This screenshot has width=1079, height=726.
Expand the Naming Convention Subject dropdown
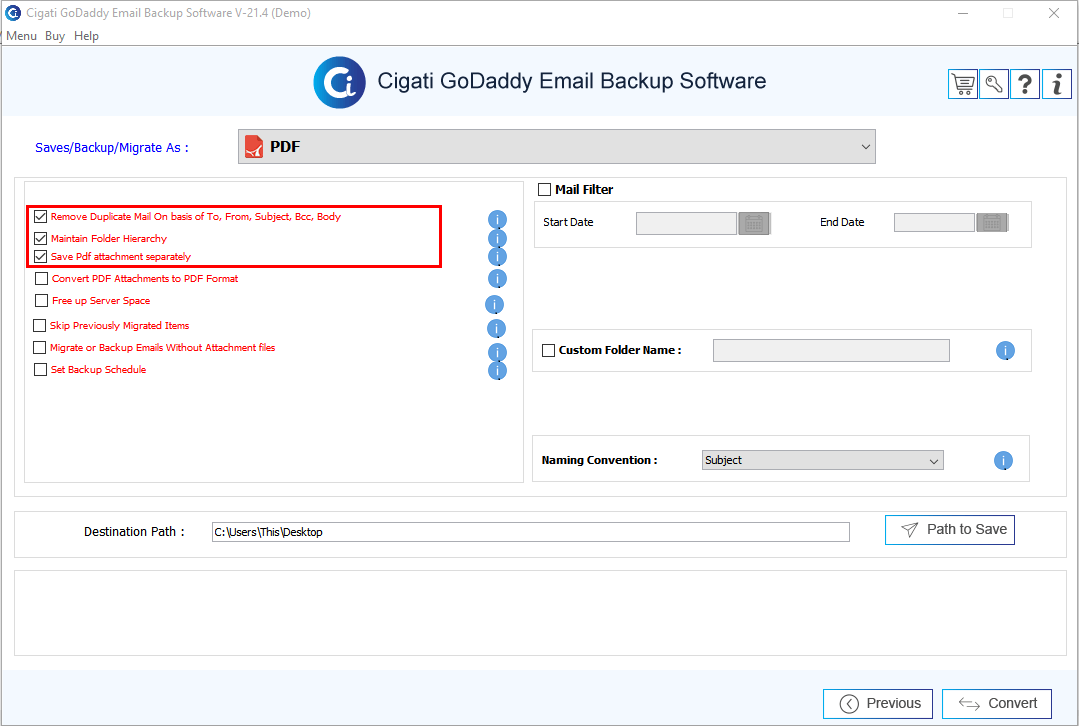pos(822,460)
